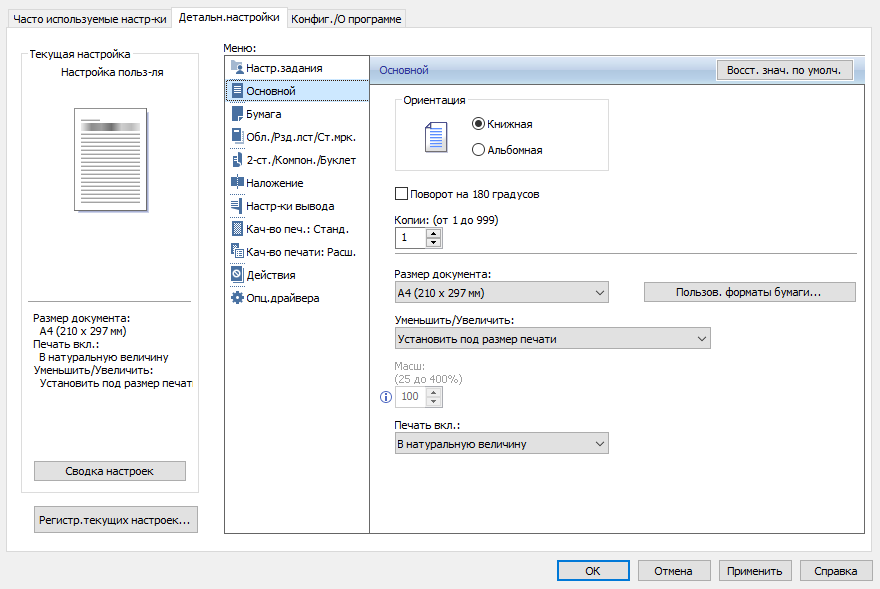
Task: Click the Бумага paper menu icon
Action: [237, 114]
